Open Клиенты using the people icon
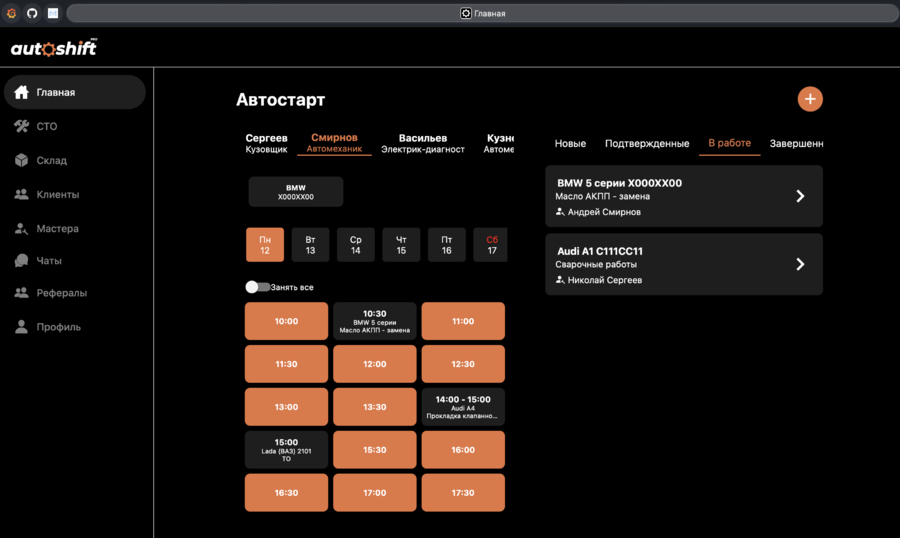Image resolution: width=900 pixels, height=538 pixels. point(21,194)
